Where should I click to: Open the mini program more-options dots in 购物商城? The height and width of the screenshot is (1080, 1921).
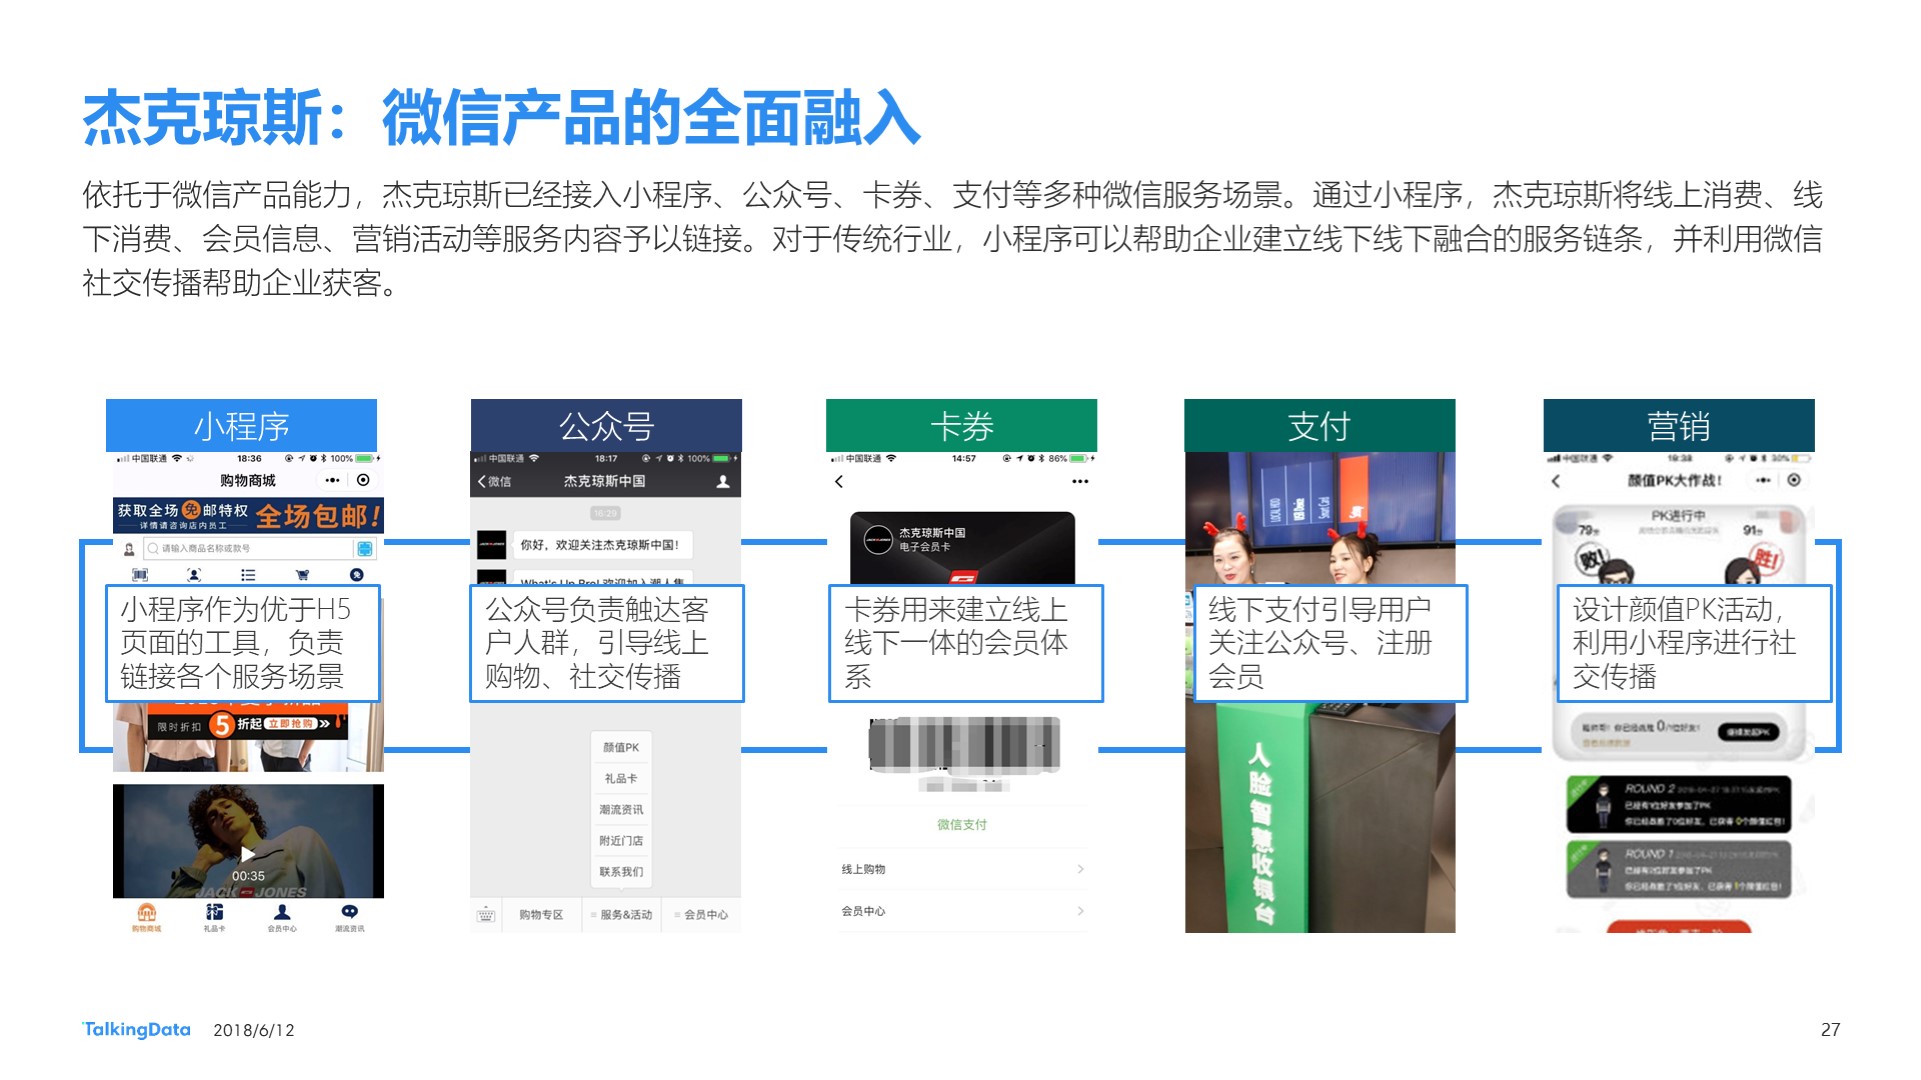[333, 480]
